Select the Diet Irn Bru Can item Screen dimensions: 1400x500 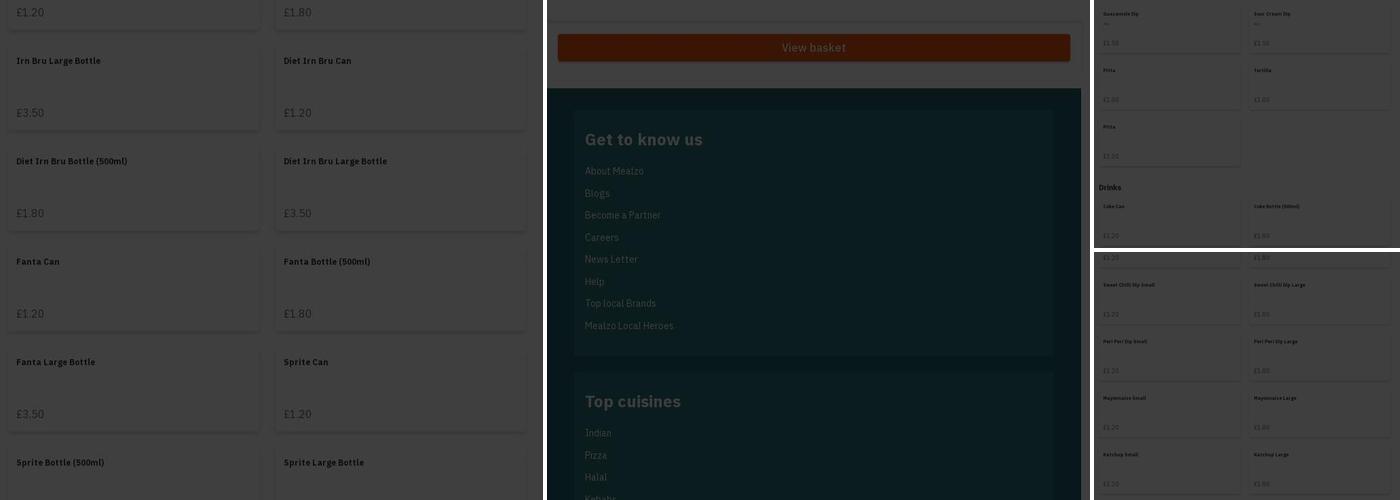[400, 87]
